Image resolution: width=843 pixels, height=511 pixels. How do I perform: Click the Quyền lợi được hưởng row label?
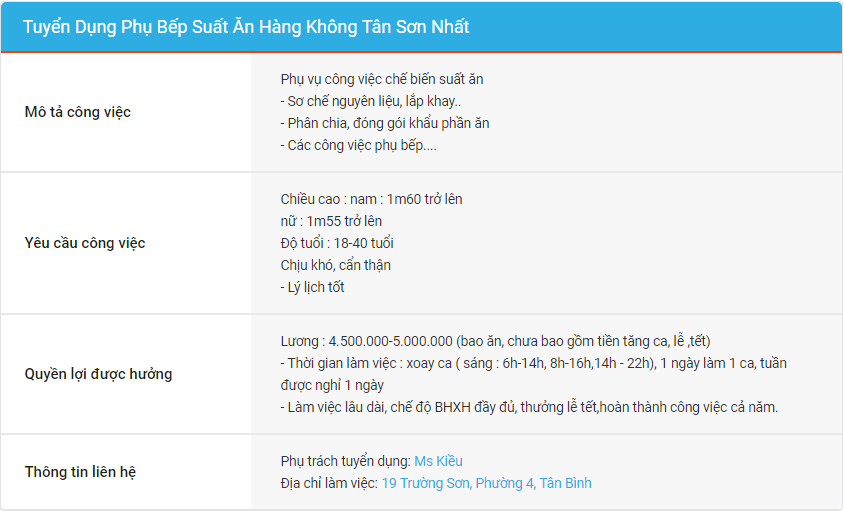(x=98, y=374)
